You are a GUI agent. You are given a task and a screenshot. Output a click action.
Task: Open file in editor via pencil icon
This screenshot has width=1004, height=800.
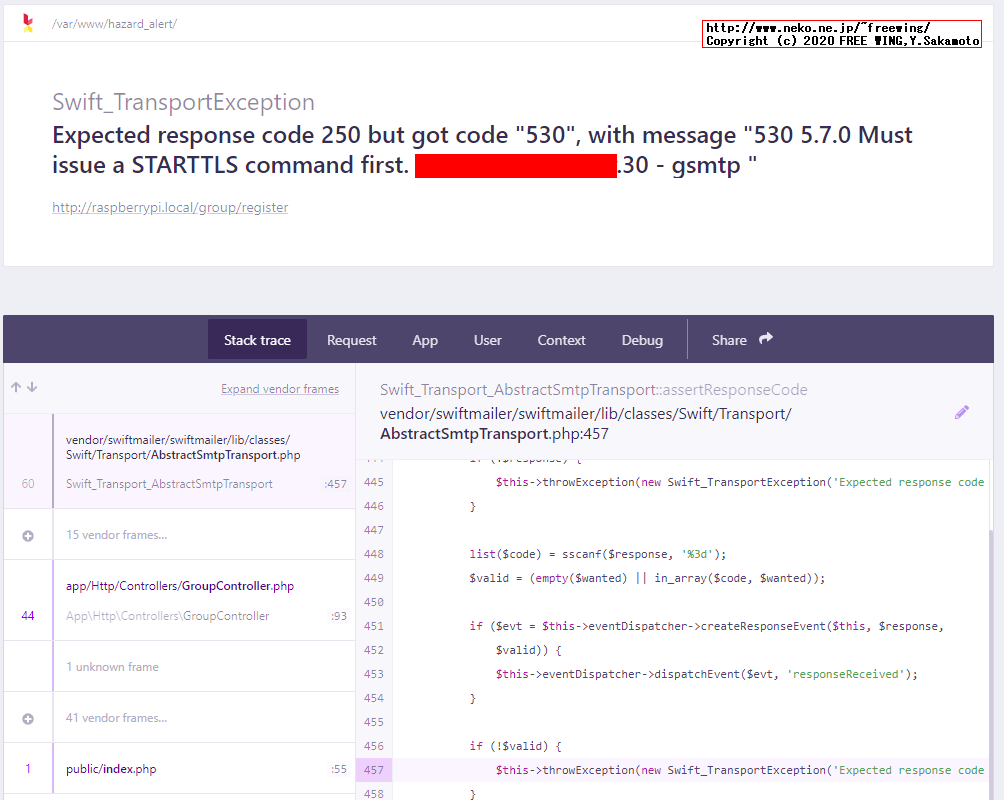(x=962, y=411)
